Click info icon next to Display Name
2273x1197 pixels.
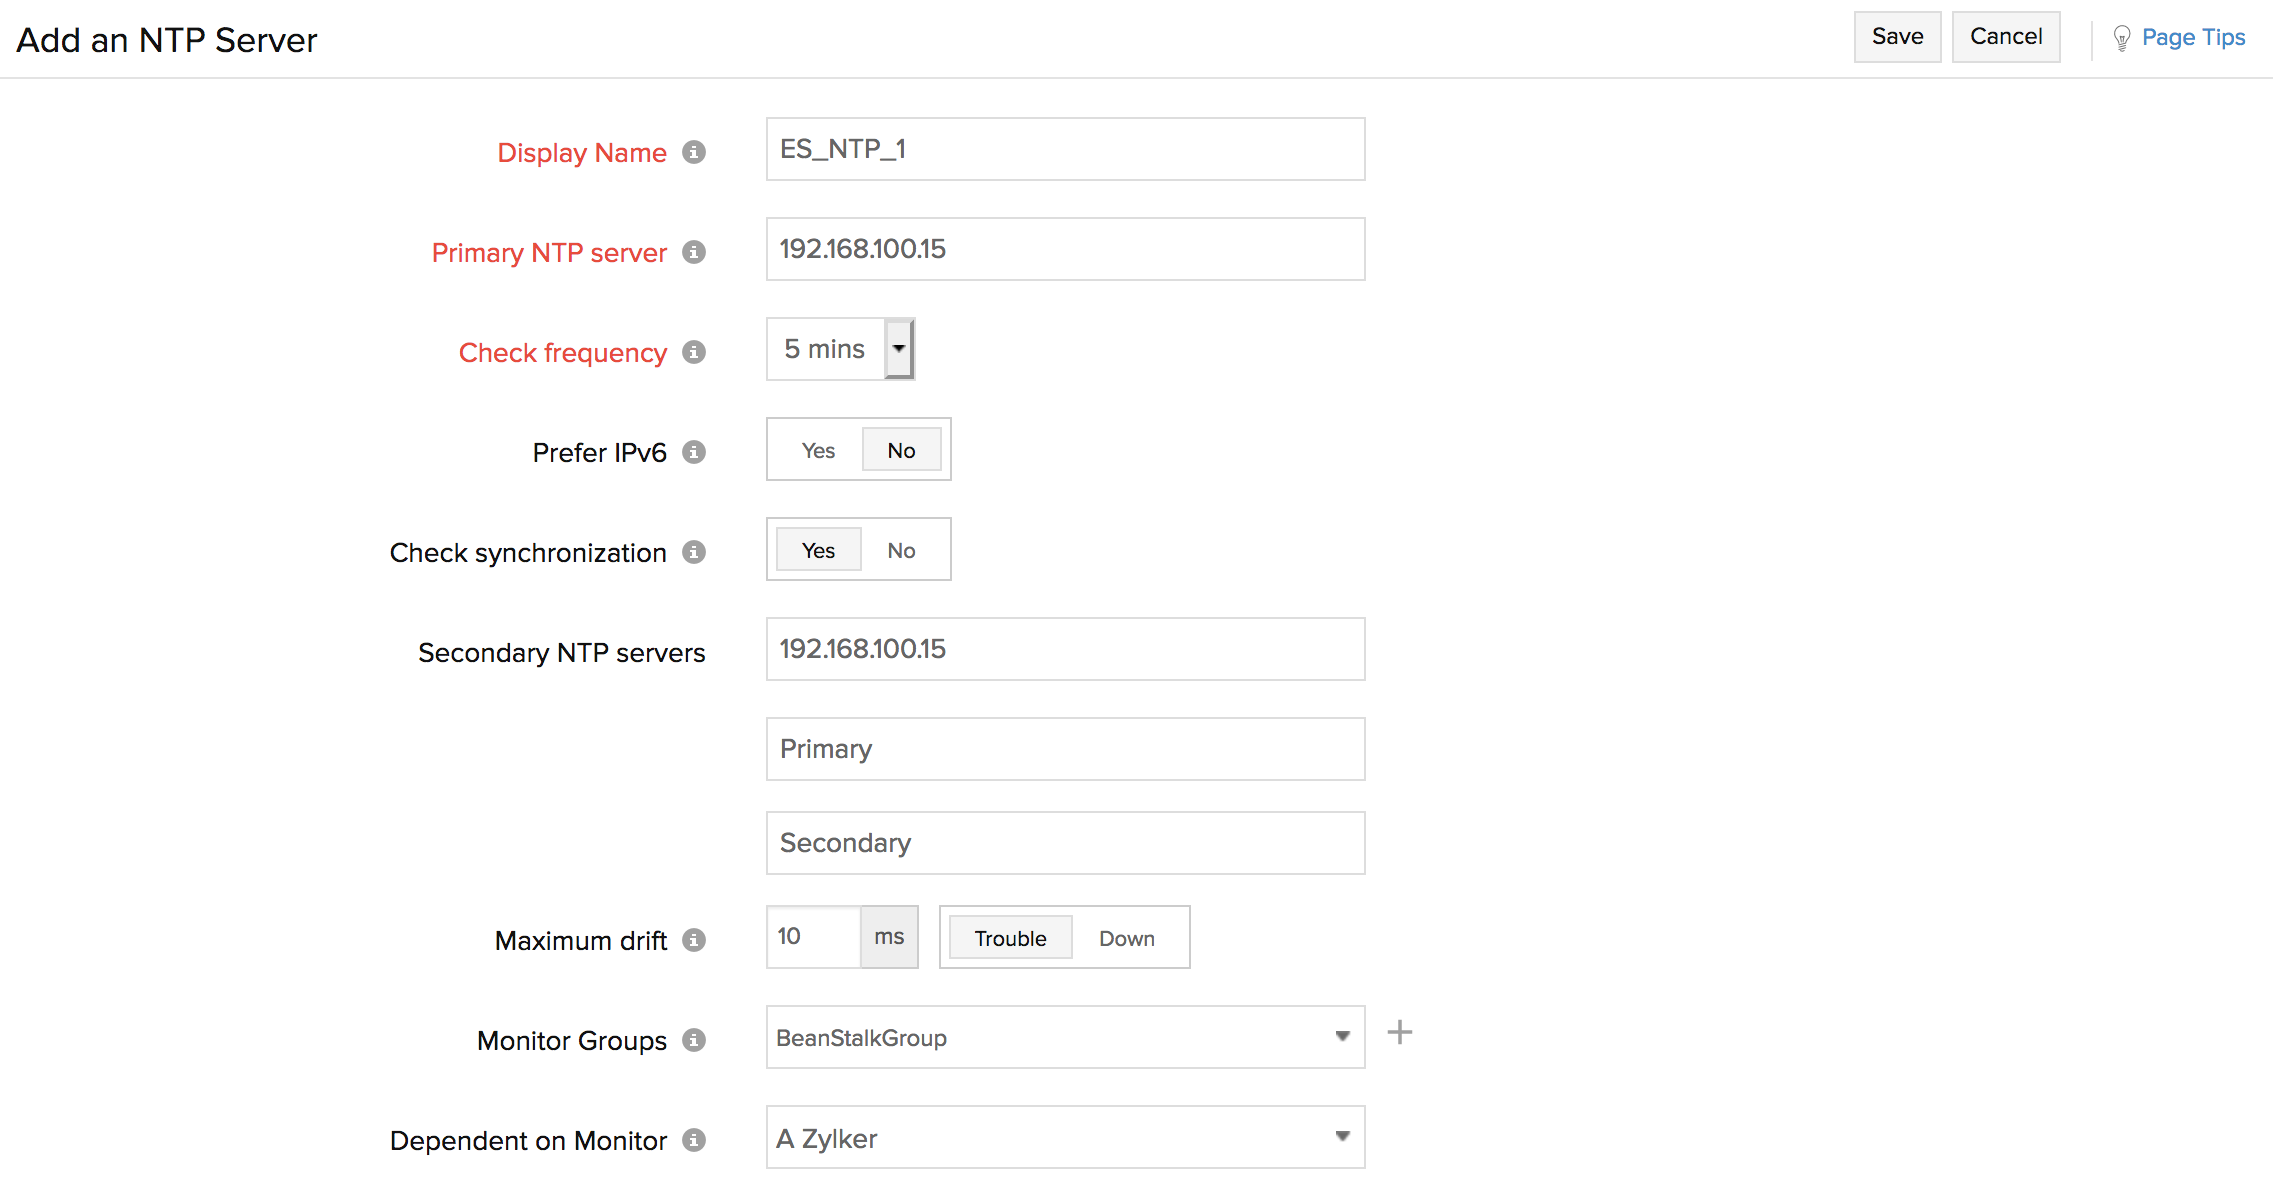693,152
